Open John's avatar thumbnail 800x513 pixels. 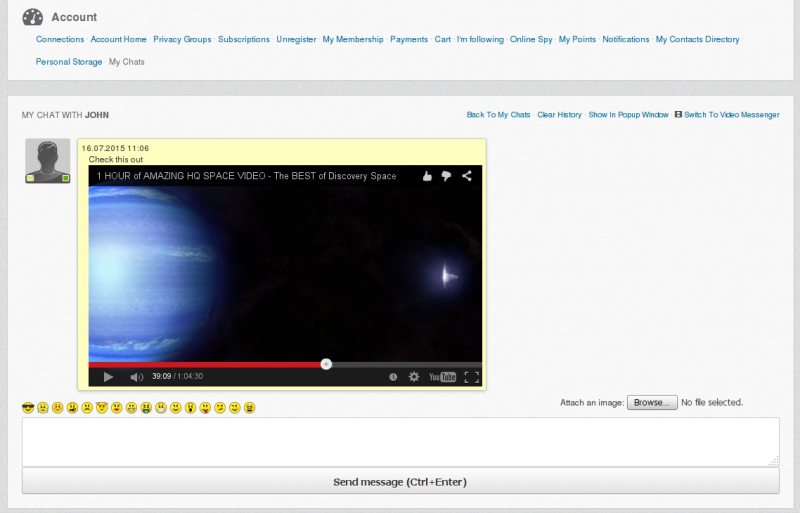[47, 161]
